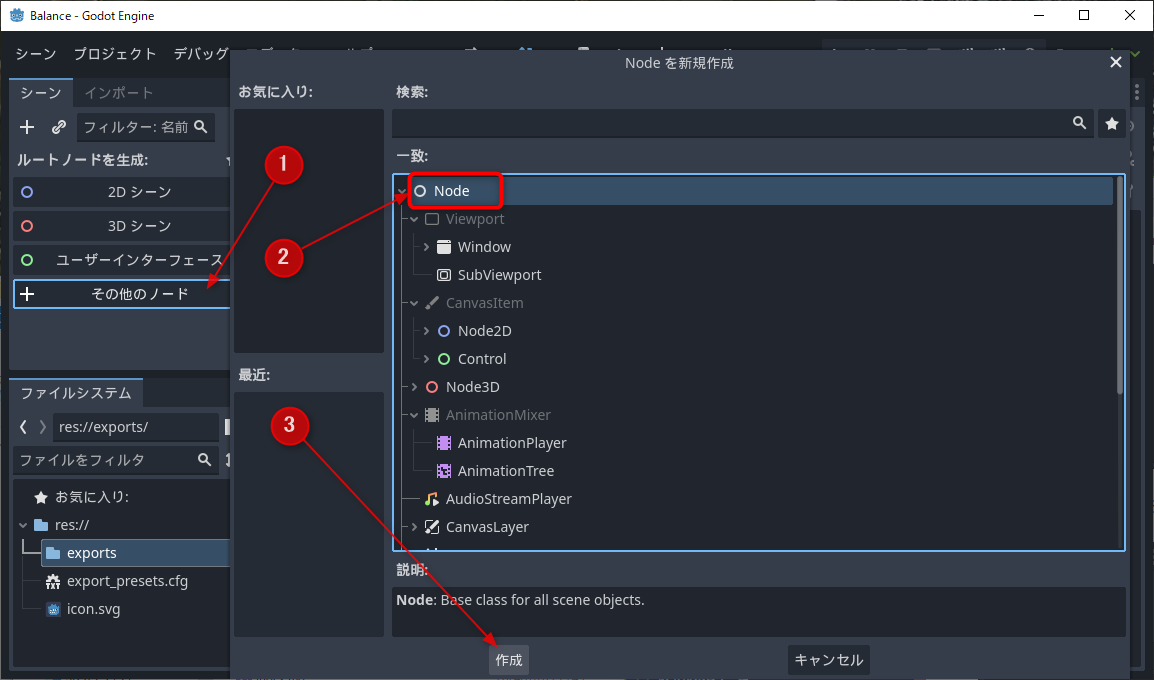Select AudioStreamPlayer music note icon
The image size is (1154, 680).
[x=432, y=499]
